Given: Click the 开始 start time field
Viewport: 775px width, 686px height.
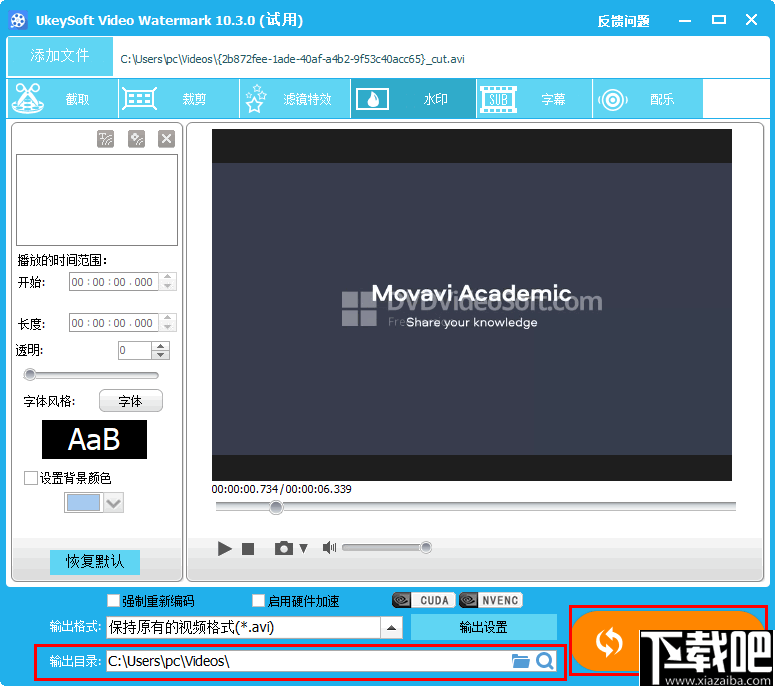Looking at the screenshot, I should pyautogui.click(x=114, y=282).
